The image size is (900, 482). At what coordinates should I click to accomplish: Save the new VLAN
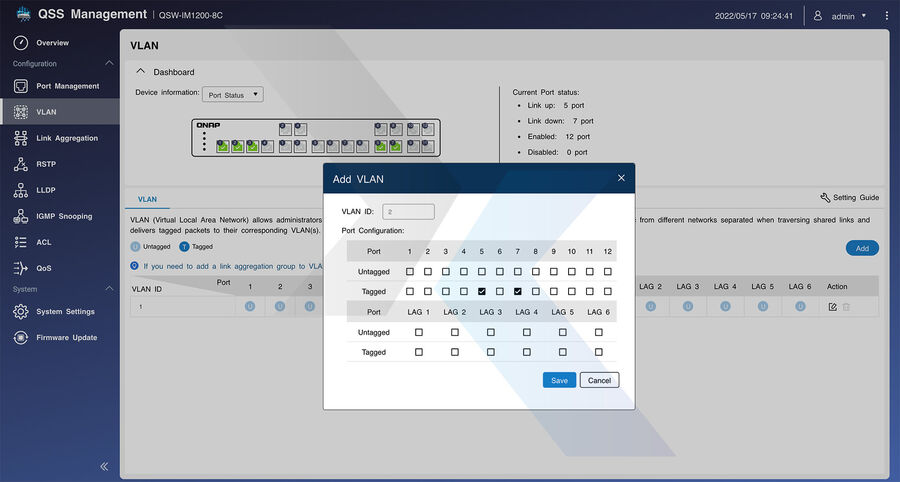pos(559,380)
